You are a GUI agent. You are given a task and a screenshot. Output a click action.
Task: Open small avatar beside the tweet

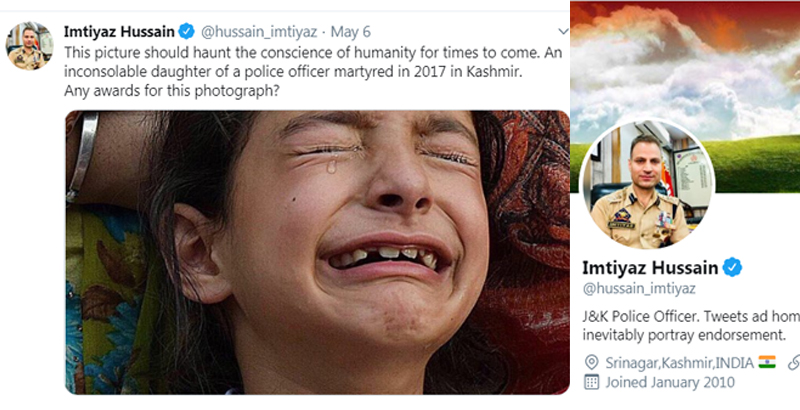(x=29, y=46)
